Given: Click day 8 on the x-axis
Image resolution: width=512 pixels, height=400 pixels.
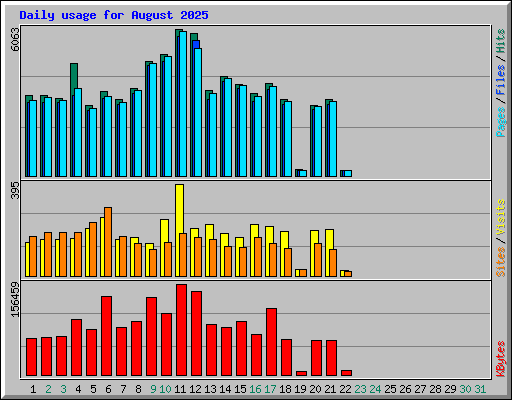Looking at the screenshot, I should click(x=138, y=389).
